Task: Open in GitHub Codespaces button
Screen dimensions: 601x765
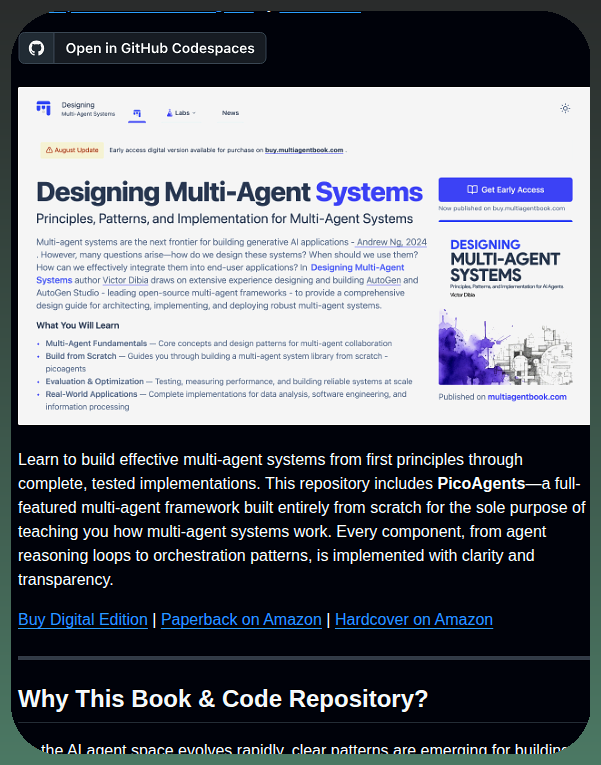Action: (142, 48)
